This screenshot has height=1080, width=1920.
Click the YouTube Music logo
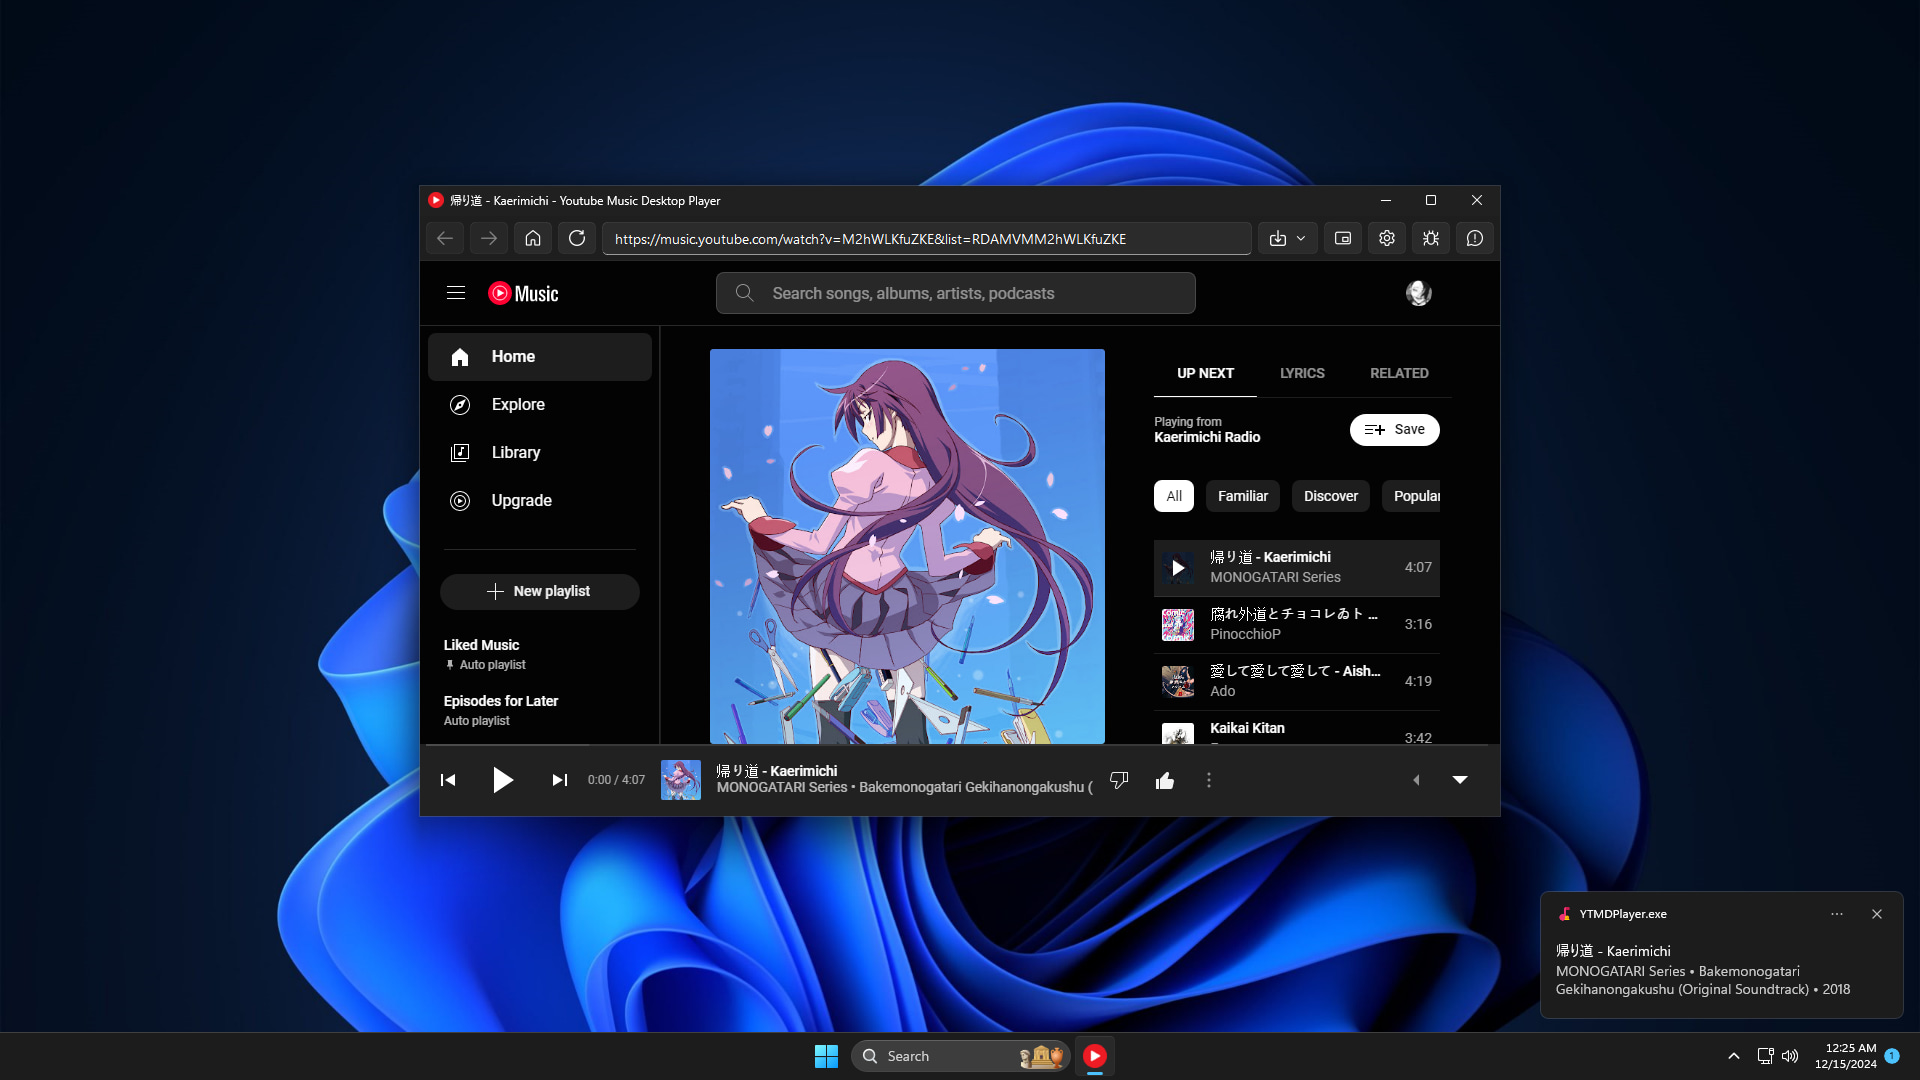point(523,293)
